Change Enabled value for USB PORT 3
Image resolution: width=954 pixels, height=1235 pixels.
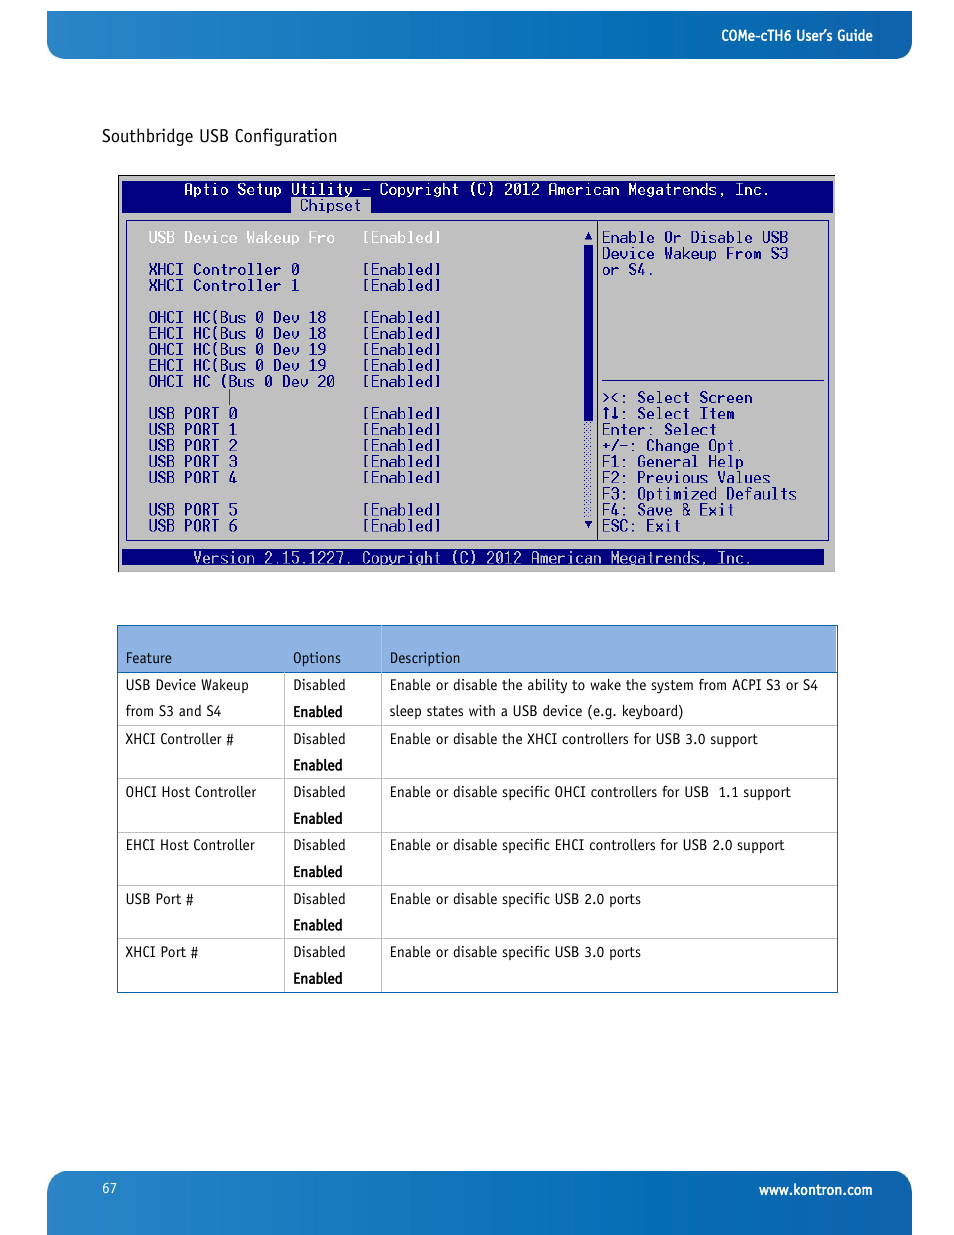click(402, 462)
